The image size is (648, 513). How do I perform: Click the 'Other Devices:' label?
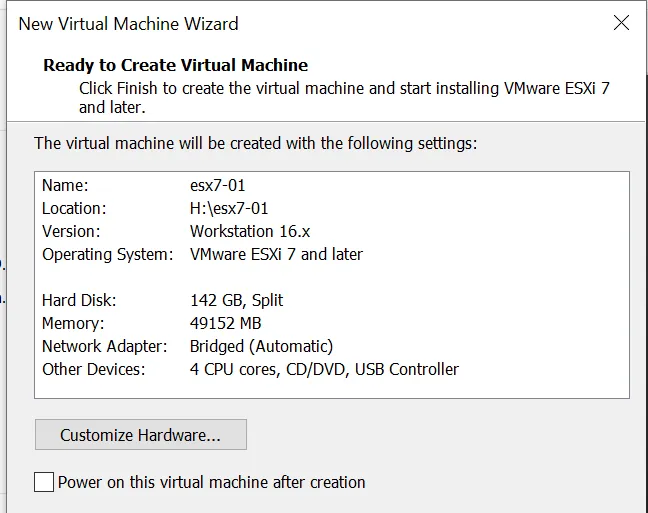click(94, 369)
